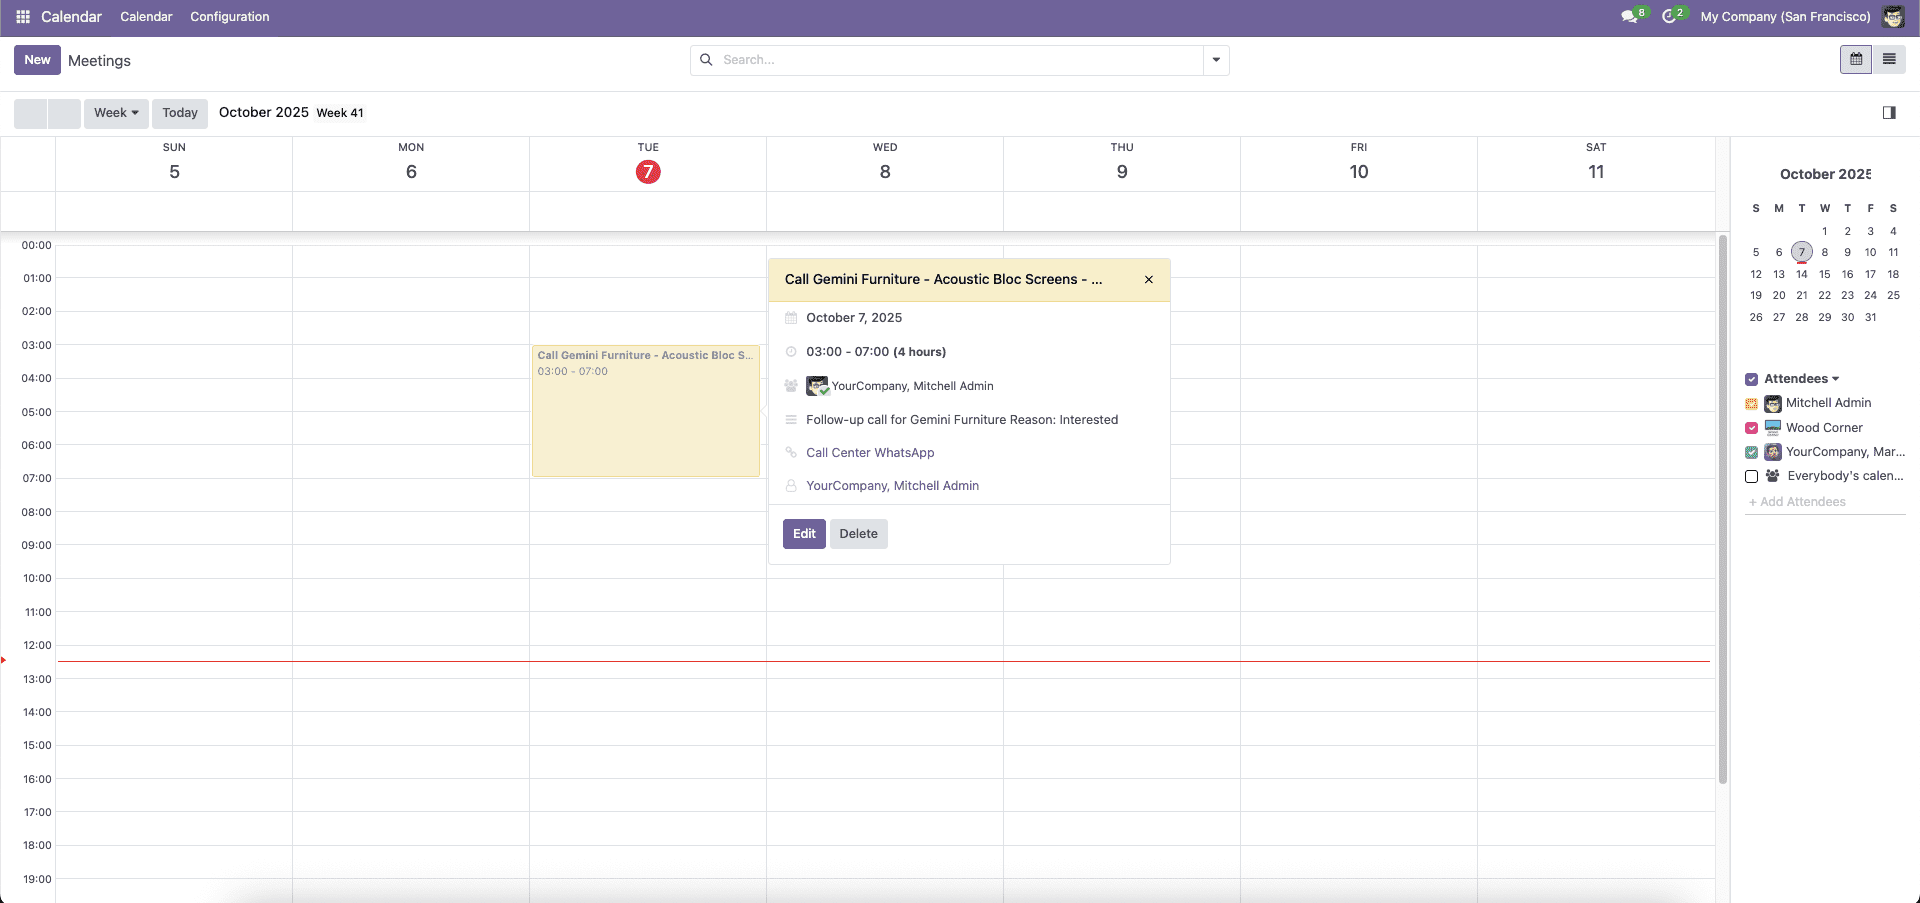1920x903 pixels.
Task: Open the chat messages icon with badge 8
Action: [x=1633, y=16]
